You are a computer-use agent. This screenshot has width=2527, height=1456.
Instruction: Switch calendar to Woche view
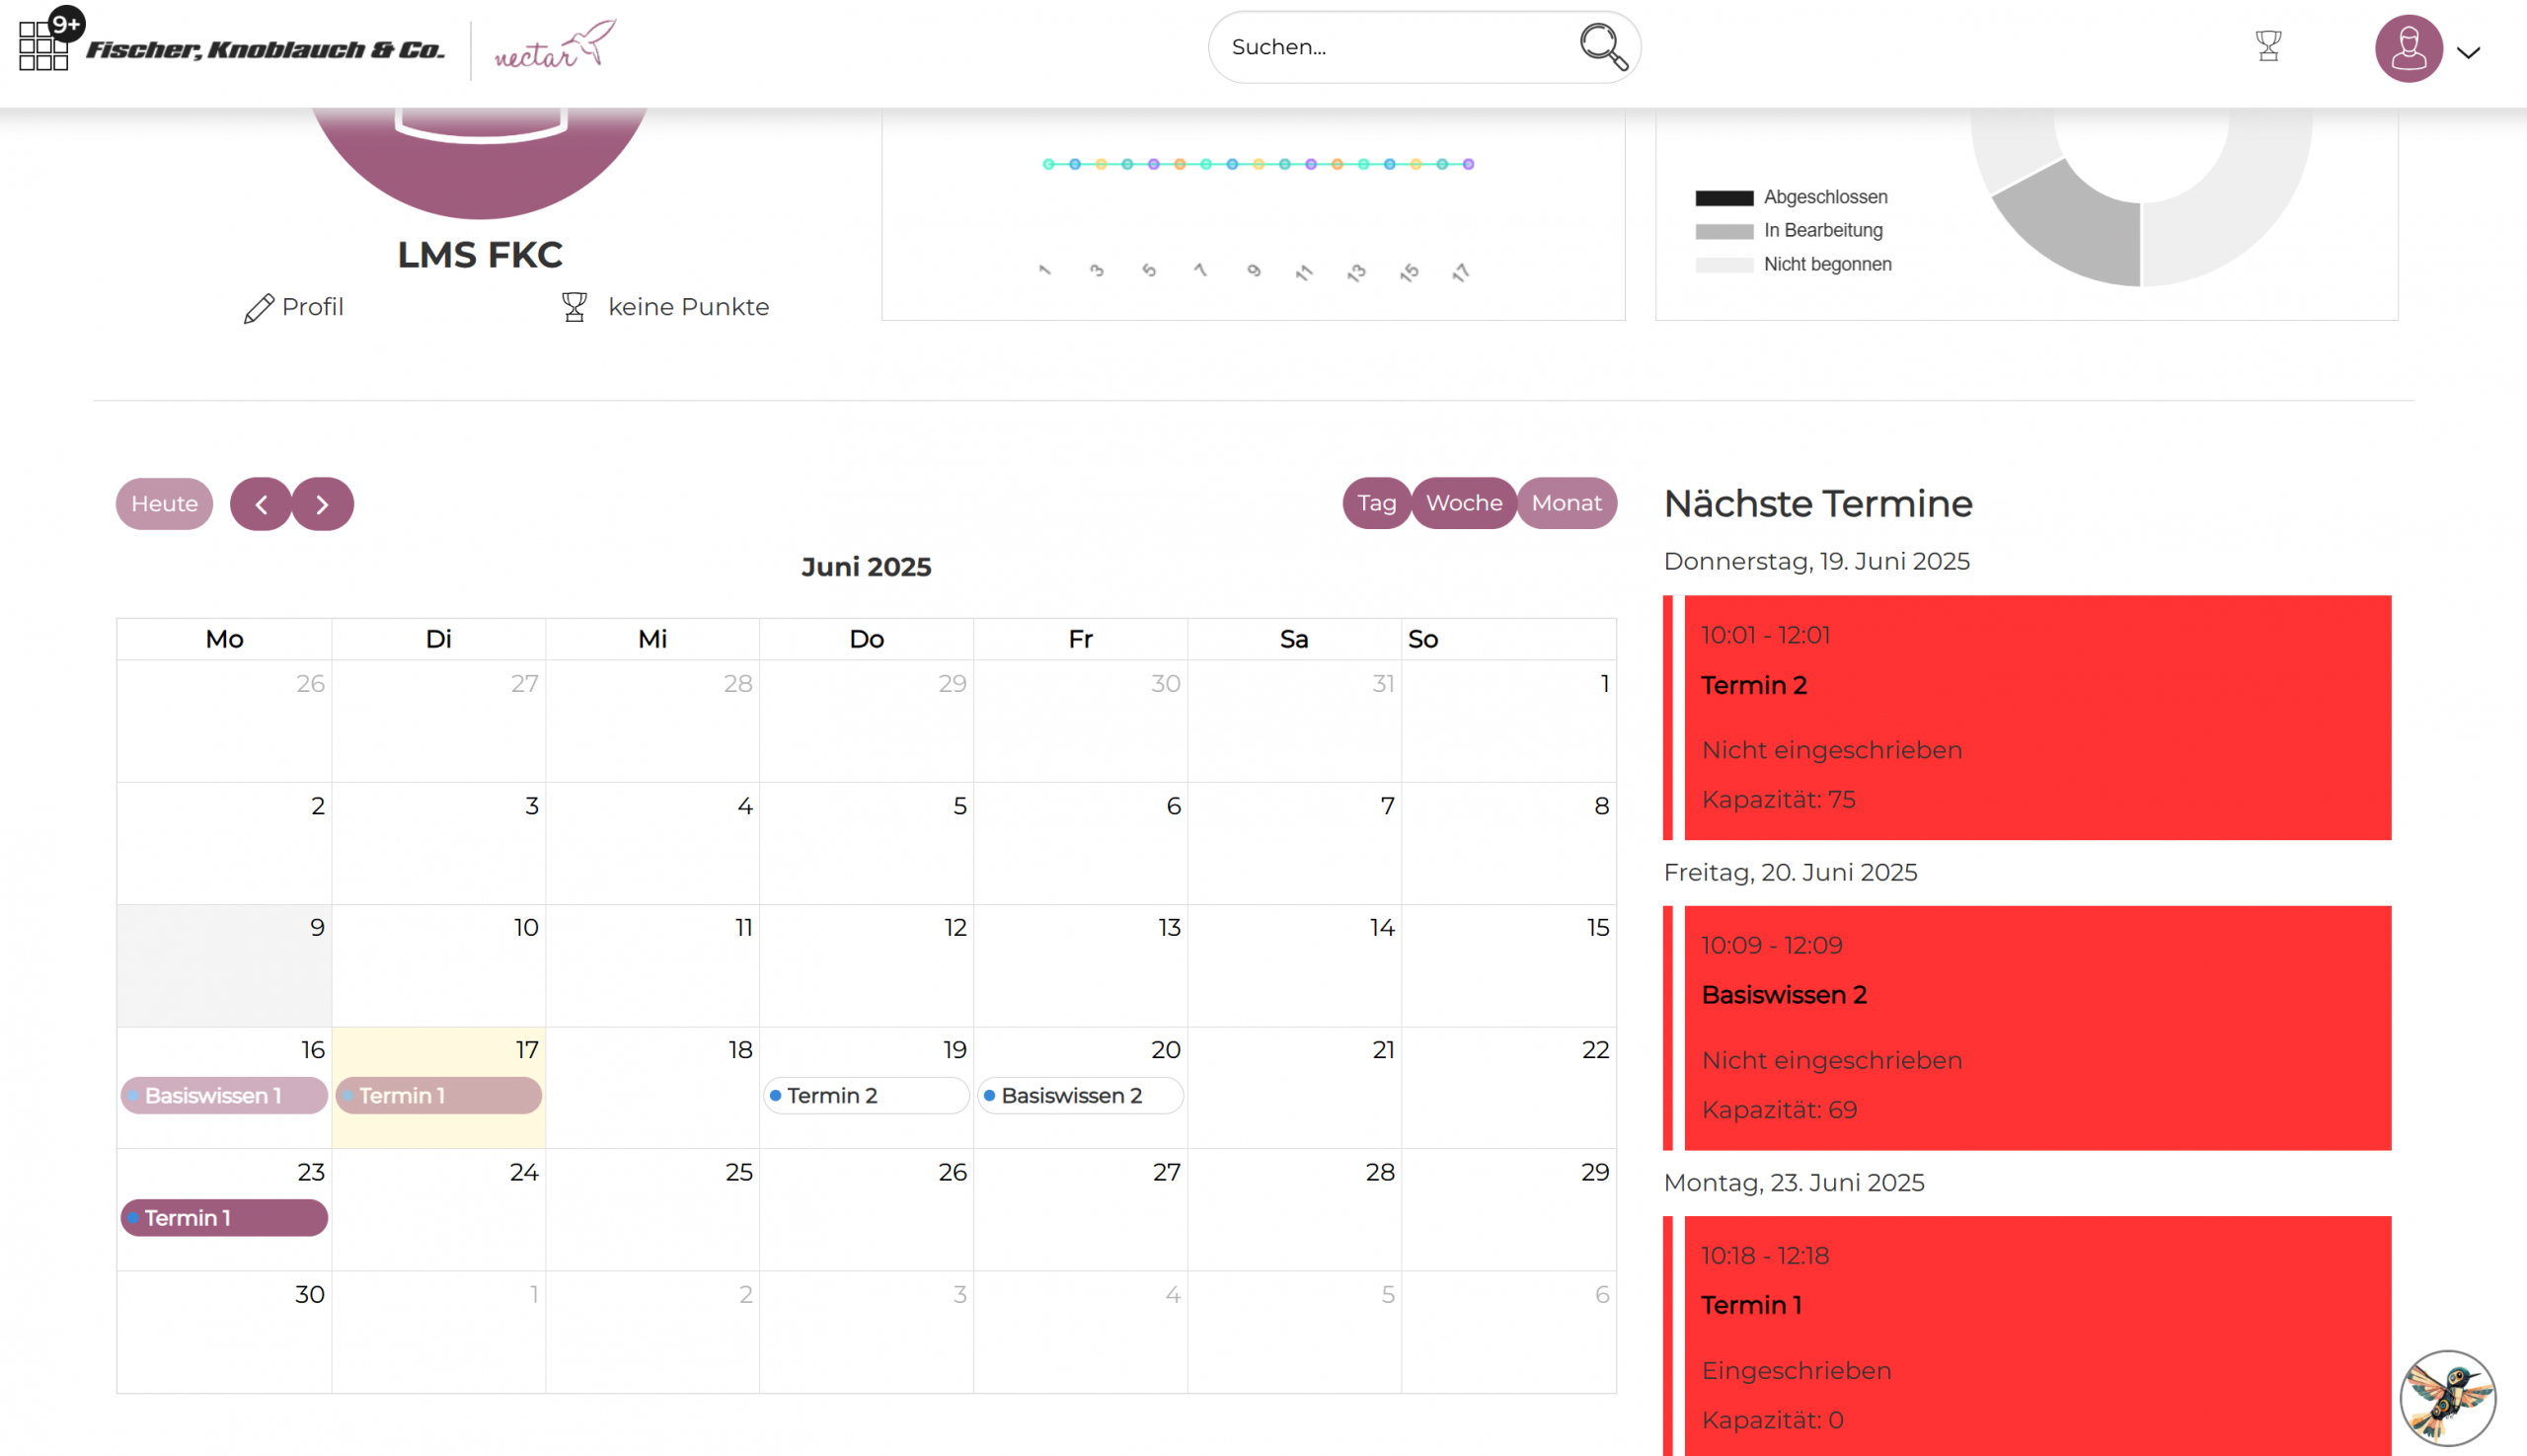click(x=1463, y=503)
